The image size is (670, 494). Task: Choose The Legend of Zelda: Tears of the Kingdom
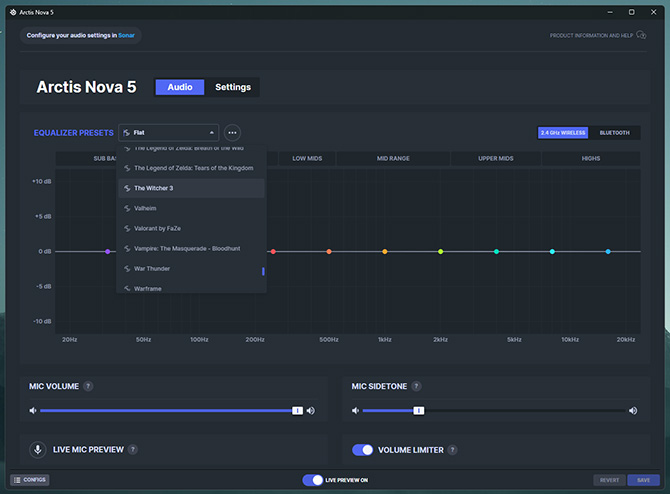191,168
